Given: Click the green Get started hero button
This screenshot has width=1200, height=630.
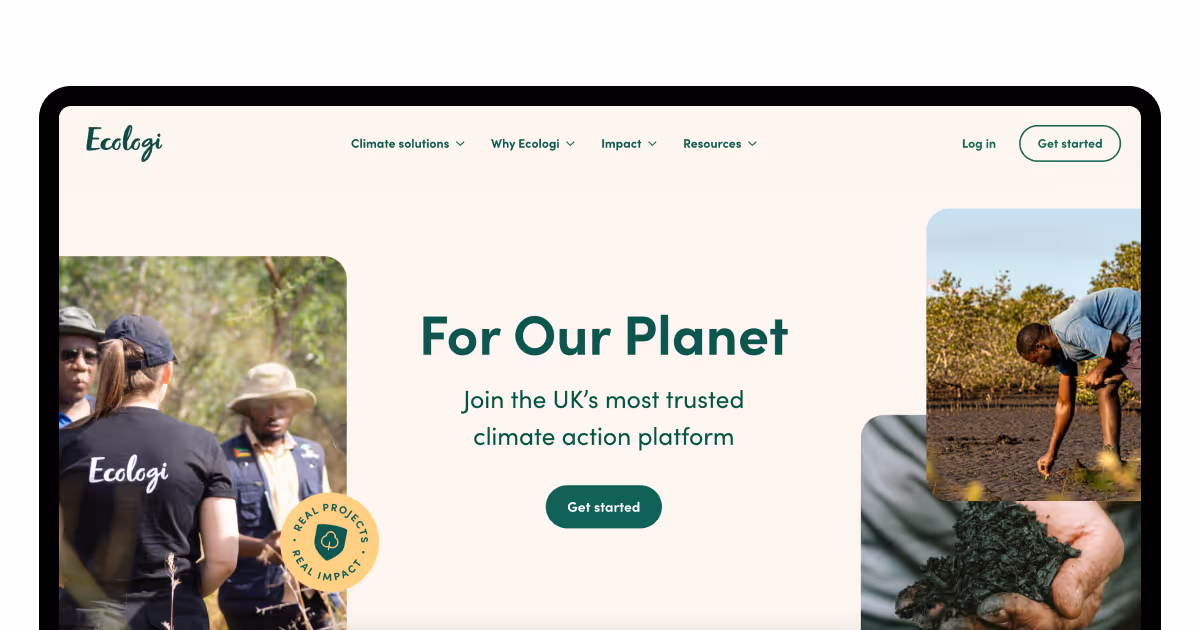Looking at the screenshot, I should click(604, 507).
